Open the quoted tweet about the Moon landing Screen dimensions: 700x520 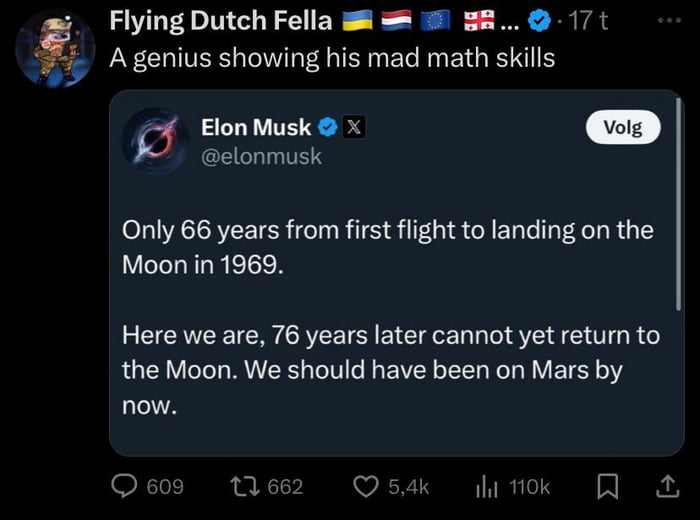pos(396,273)
